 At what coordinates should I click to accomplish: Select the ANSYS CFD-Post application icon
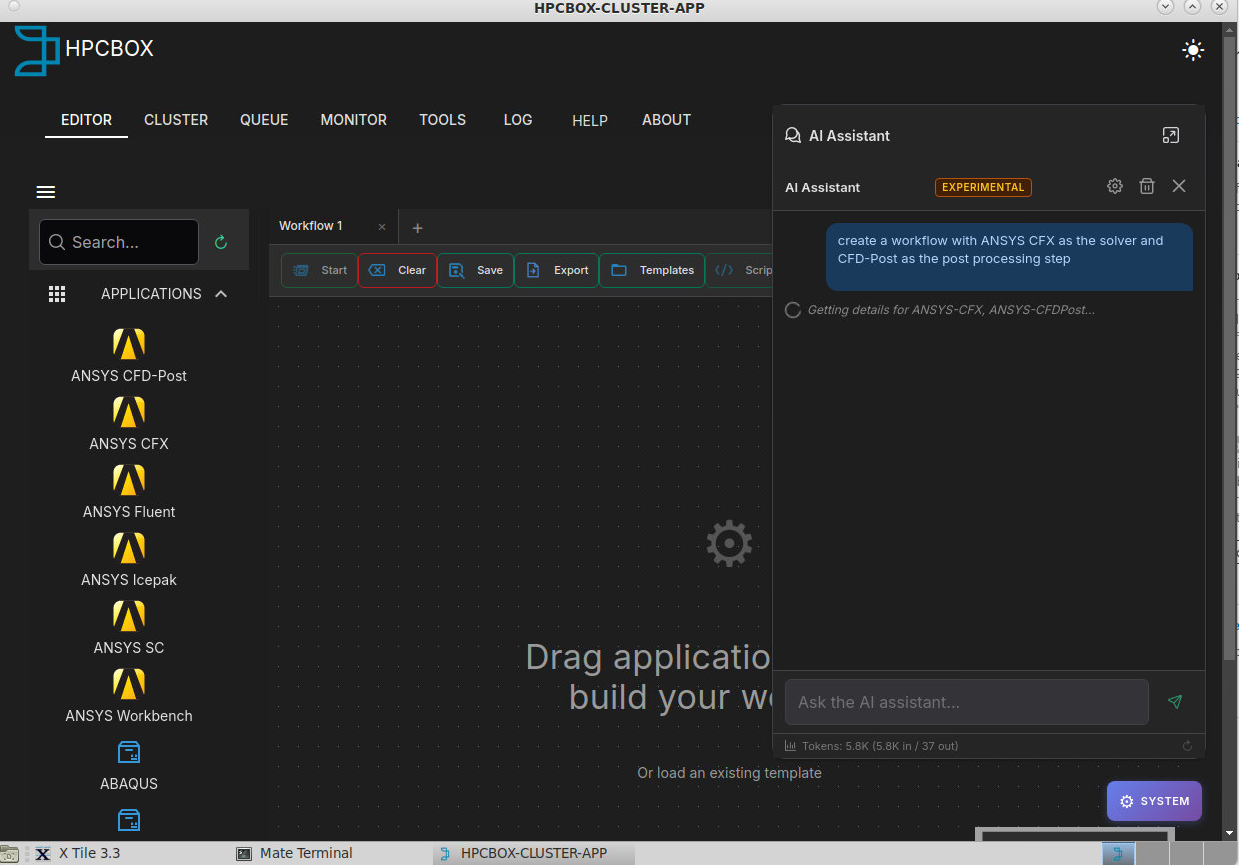pos(129,344)
